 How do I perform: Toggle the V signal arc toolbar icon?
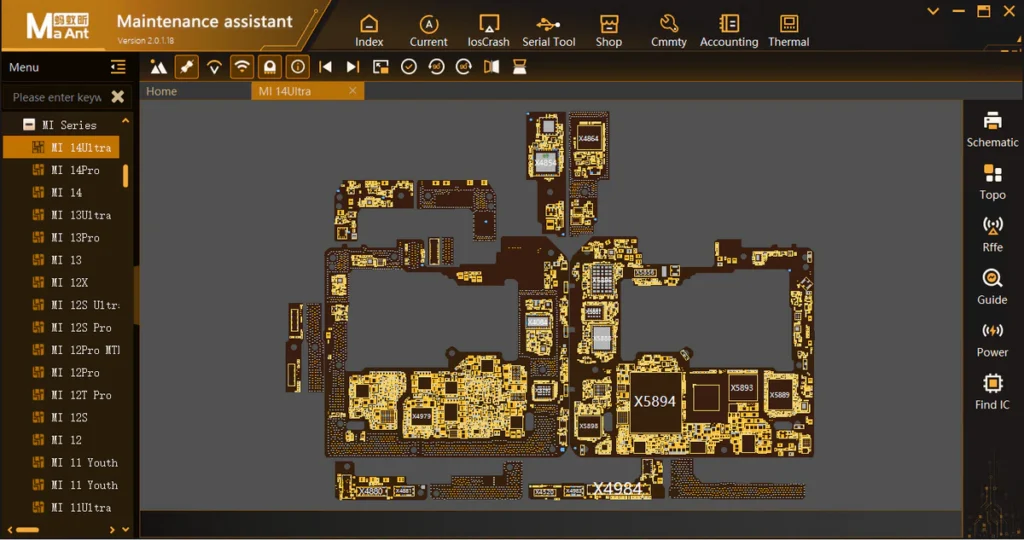coord(214,67)
